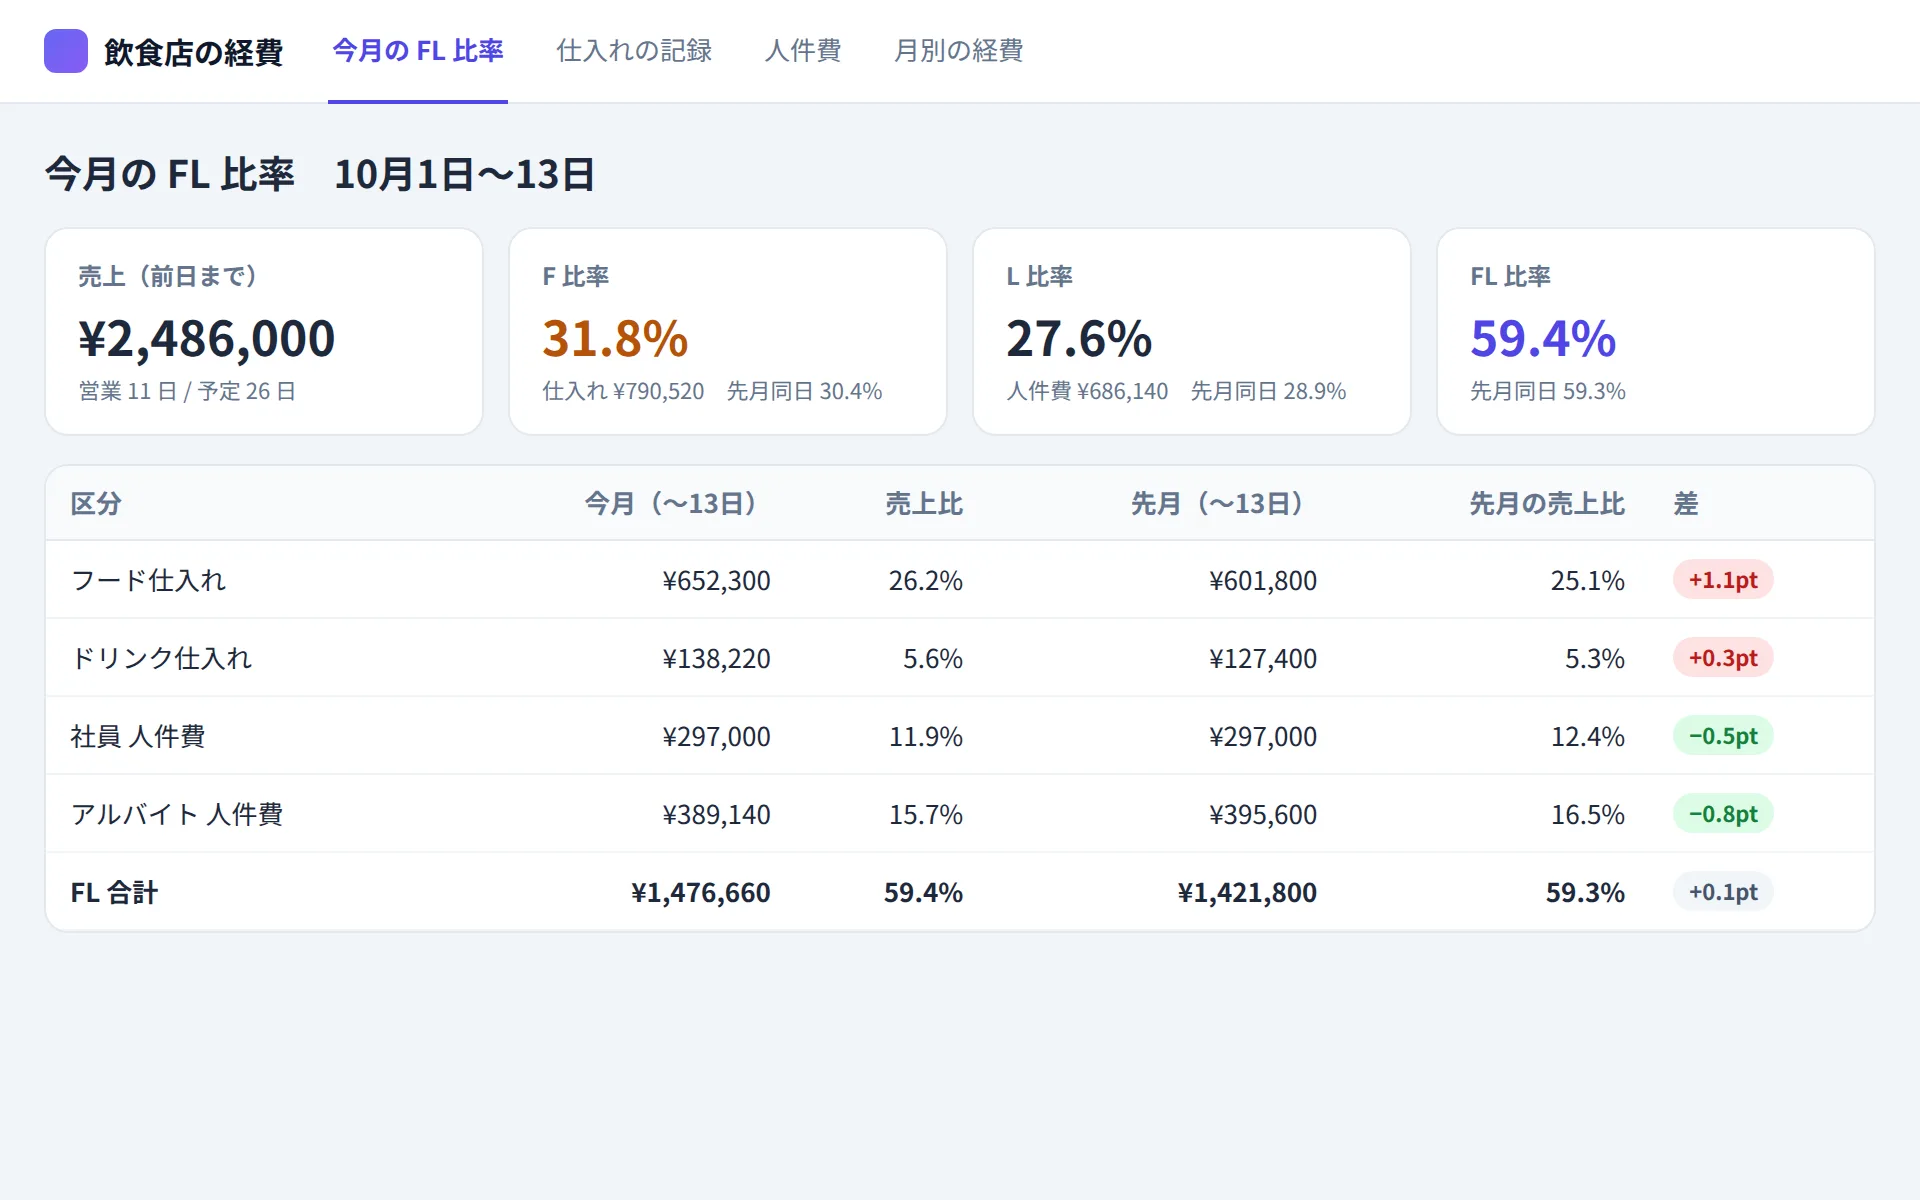This screenshot has height=1200, width=1920.
Task: Select the アルバイト 人件費 row label
Action: tap(177, 814)
